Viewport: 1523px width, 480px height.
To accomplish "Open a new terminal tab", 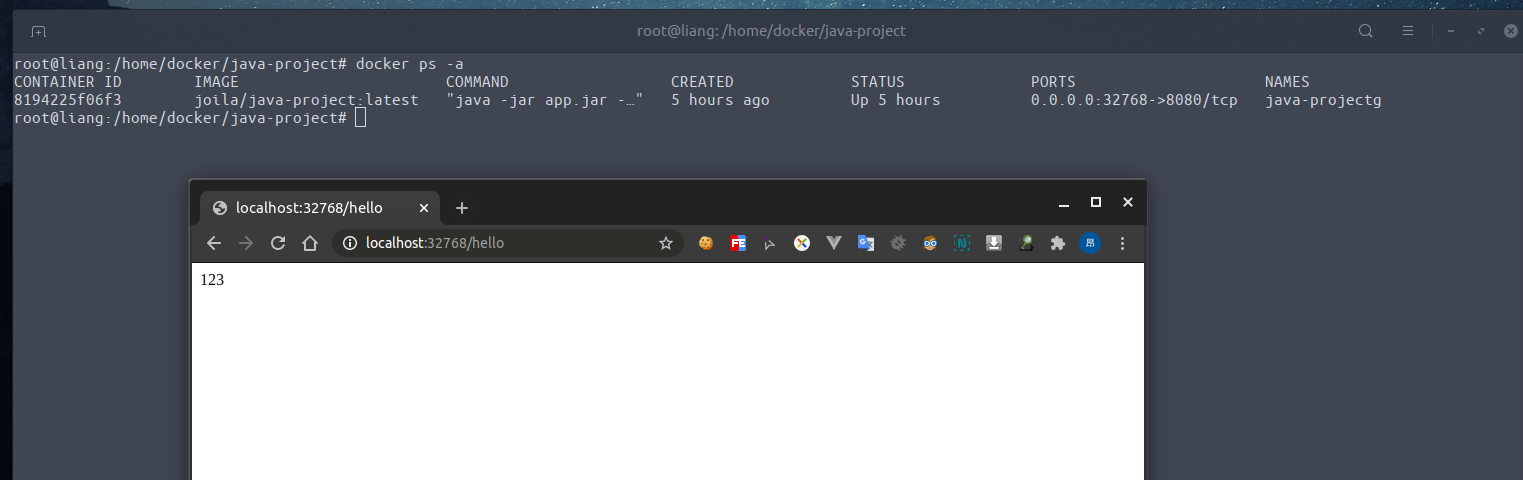I will (38, 32).
